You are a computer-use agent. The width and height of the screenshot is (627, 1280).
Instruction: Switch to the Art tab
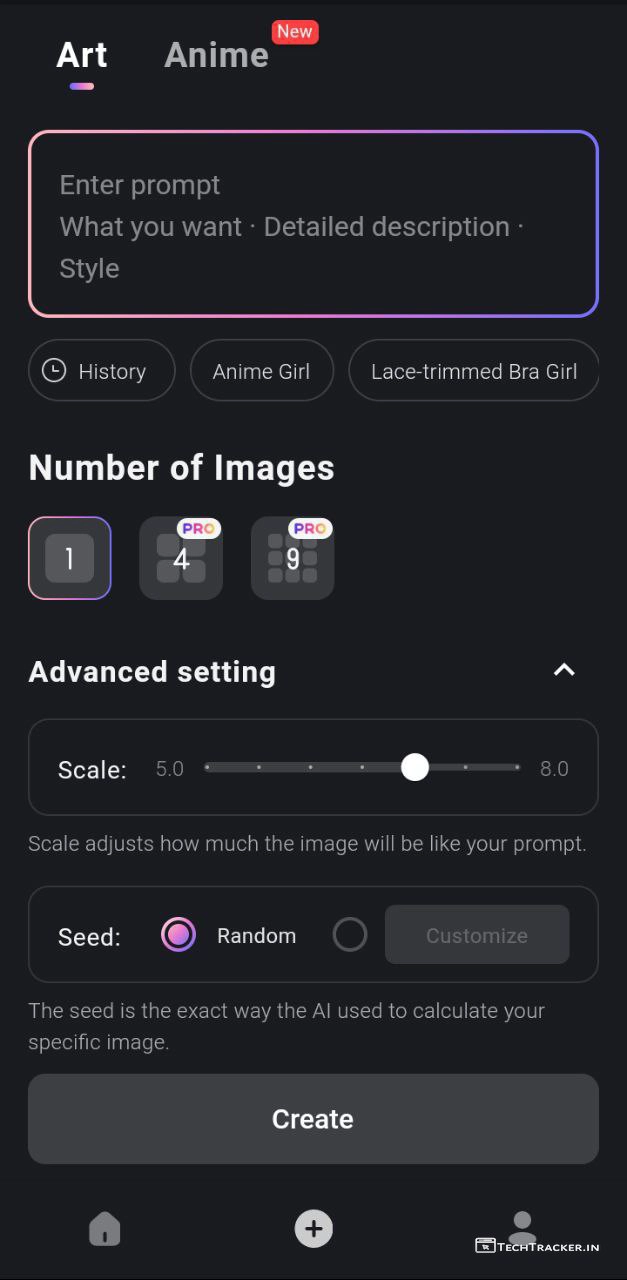(x=82, y=55)
